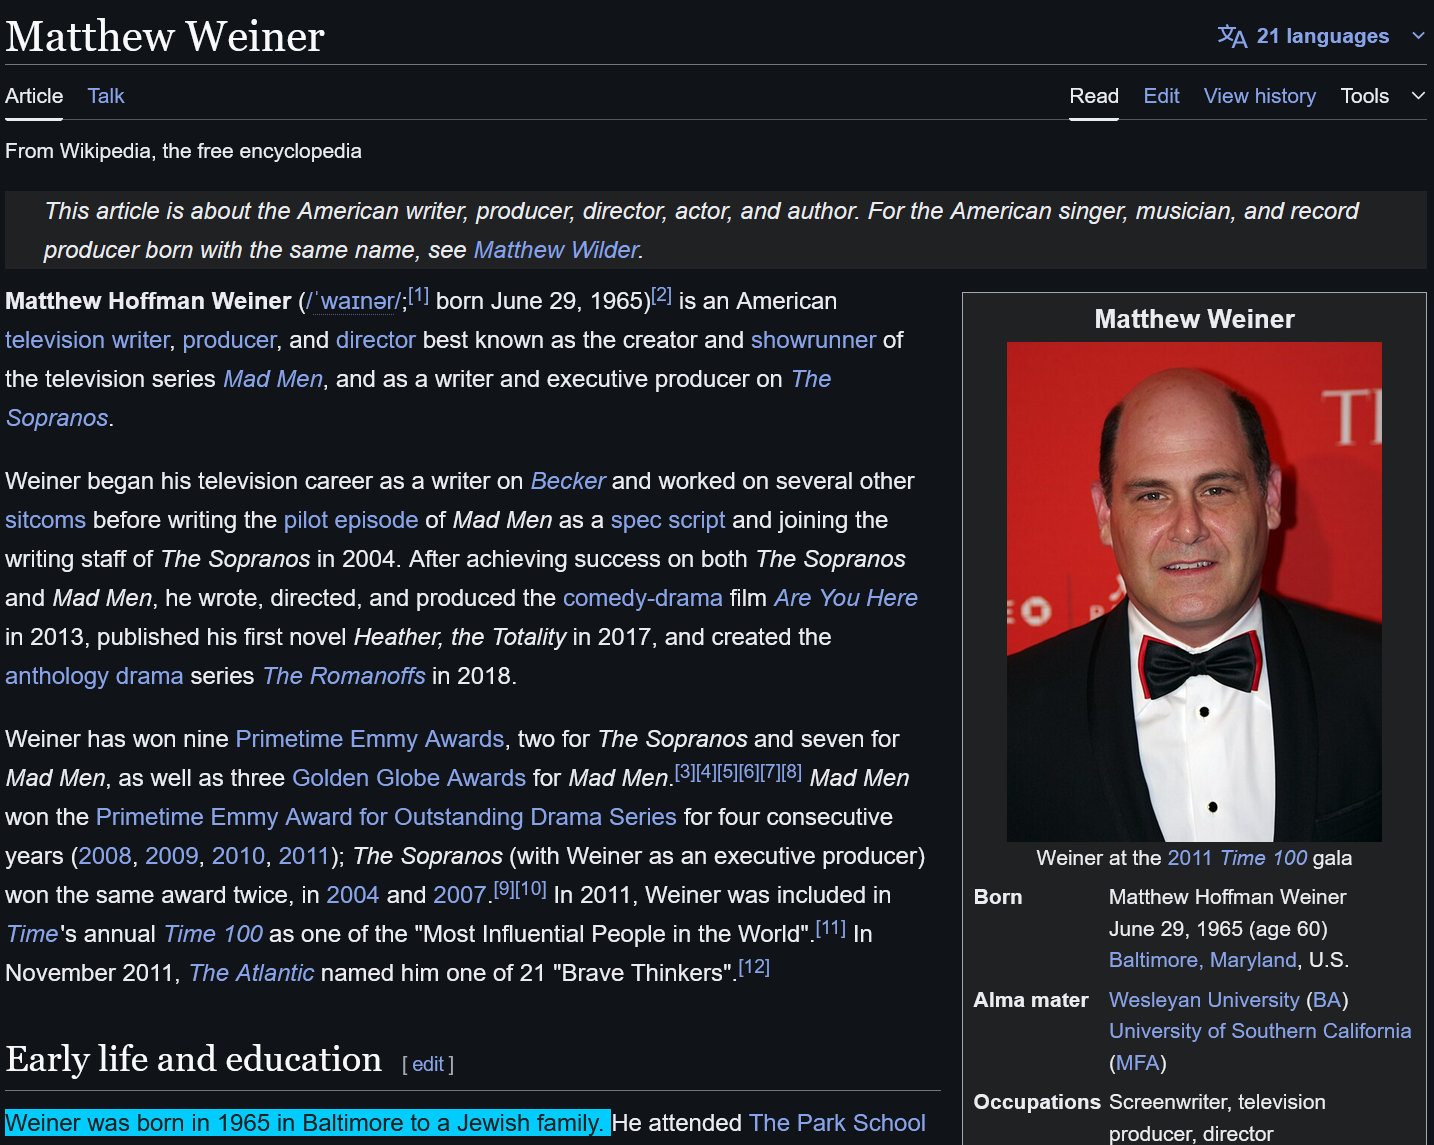Follow the Baltimore, Maryland link in the infobox
1434x1145 pixels.
coord(1203,960)
